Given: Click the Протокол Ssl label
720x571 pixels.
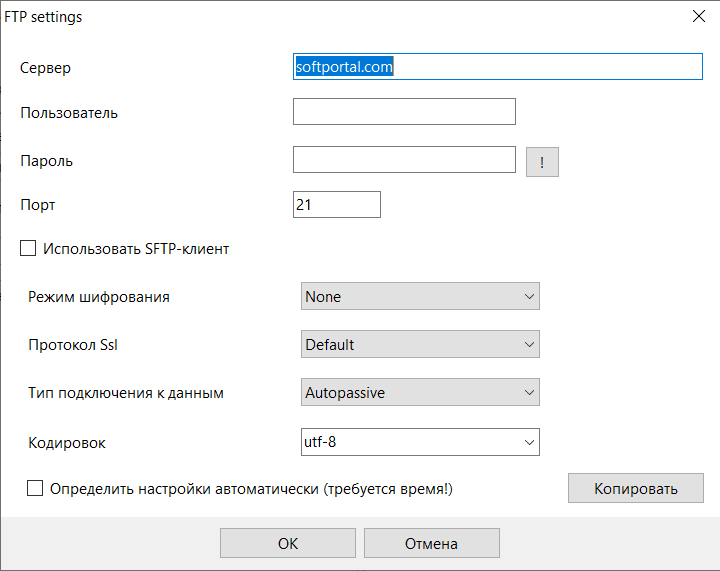Looking at the screenshot, I should [76, 345].
